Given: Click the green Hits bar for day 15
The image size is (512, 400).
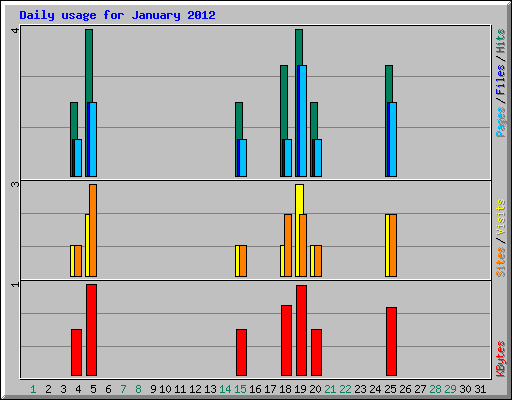Looking at the screenshot, I should coord(239,121).
